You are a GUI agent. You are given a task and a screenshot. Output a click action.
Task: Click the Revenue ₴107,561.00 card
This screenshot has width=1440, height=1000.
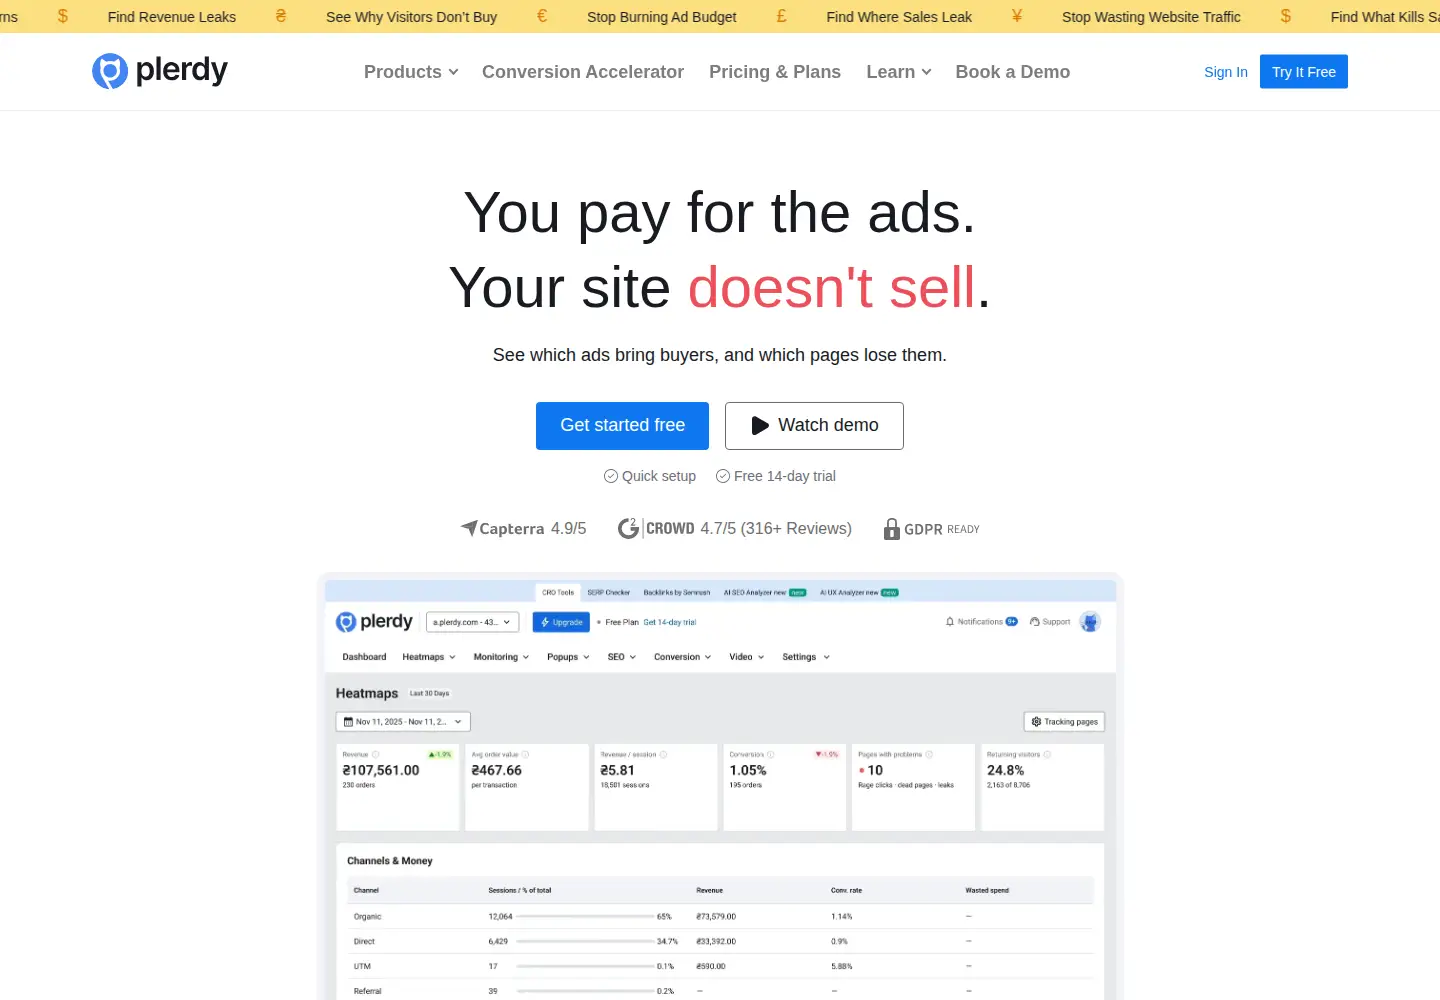tap(398, 787)
